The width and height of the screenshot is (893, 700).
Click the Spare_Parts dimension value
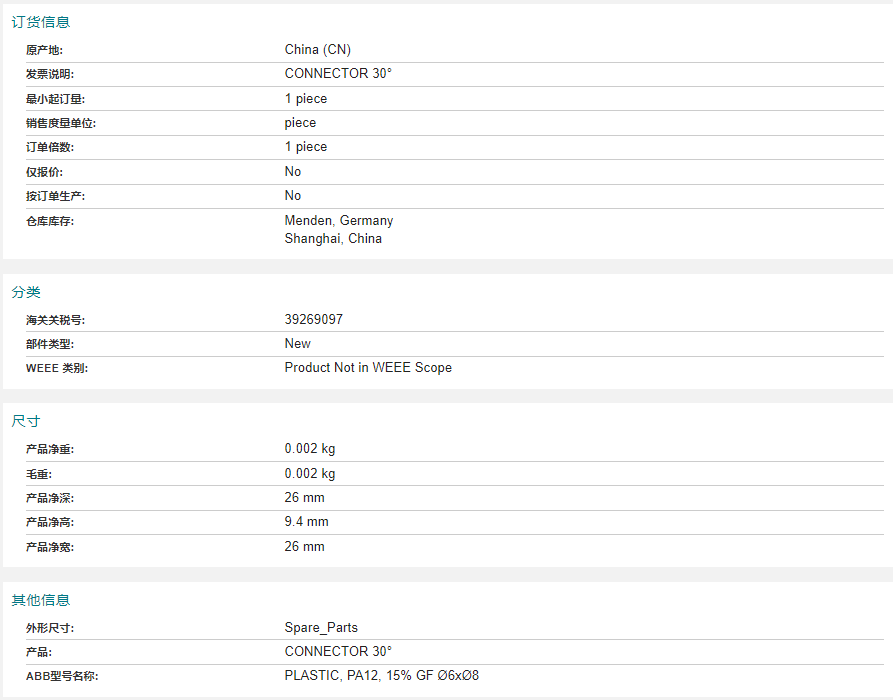[x=321, y=628]
